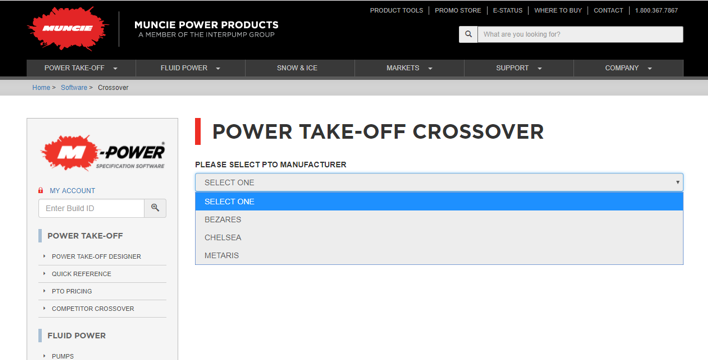Open Power Take-Off Designer sidebar link

coord(96,257)
